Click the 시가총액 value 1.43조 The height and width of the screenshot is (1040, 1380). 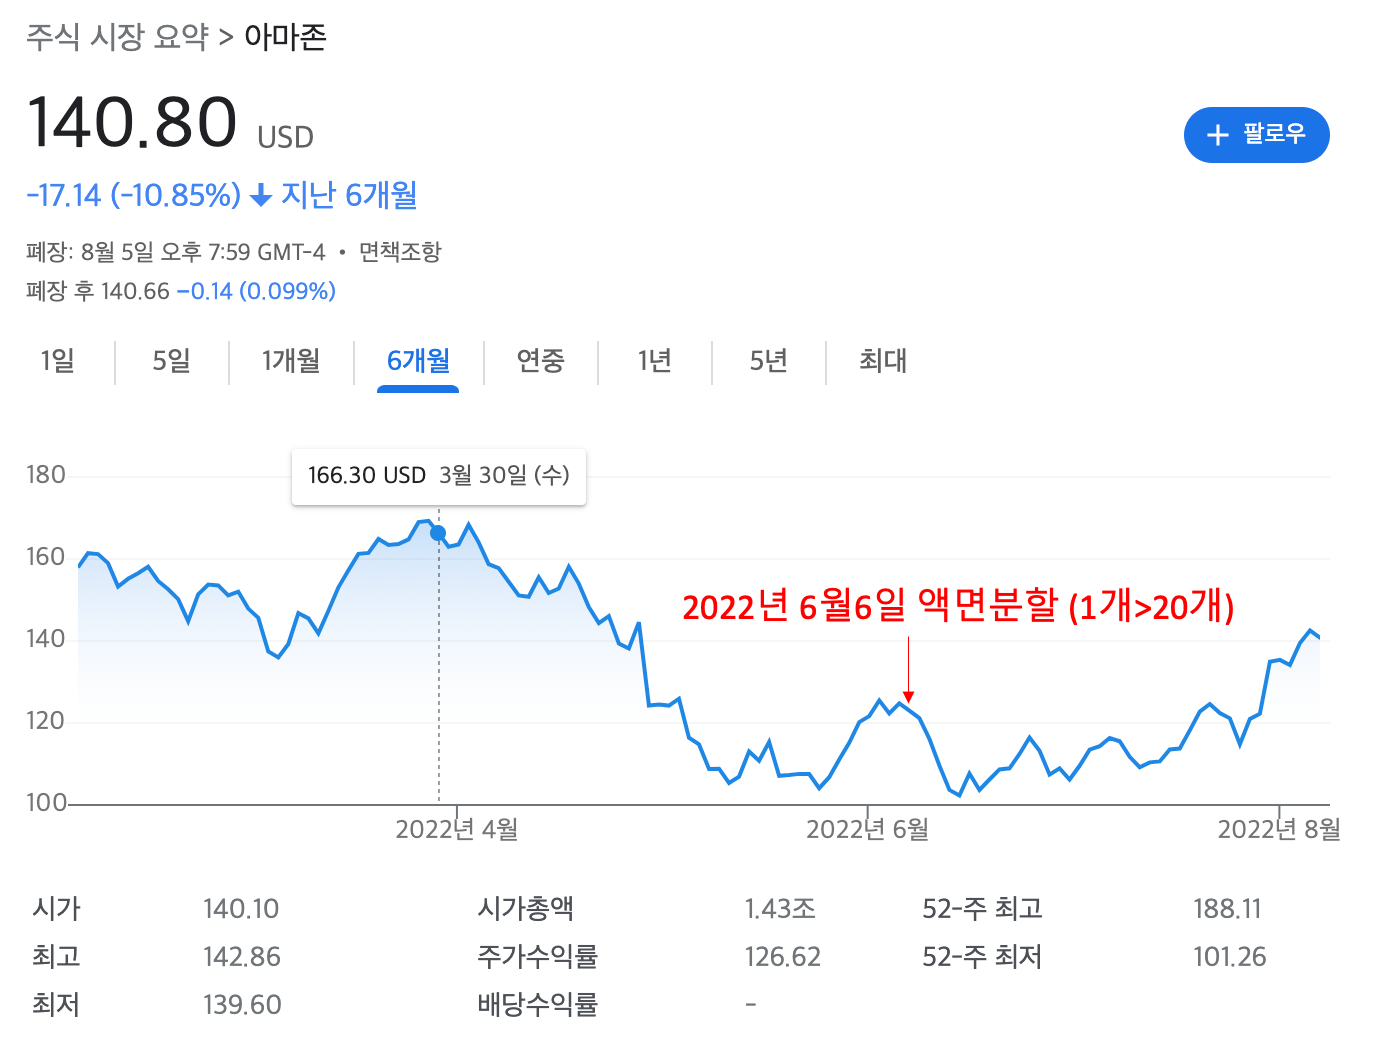click(780, 909)
